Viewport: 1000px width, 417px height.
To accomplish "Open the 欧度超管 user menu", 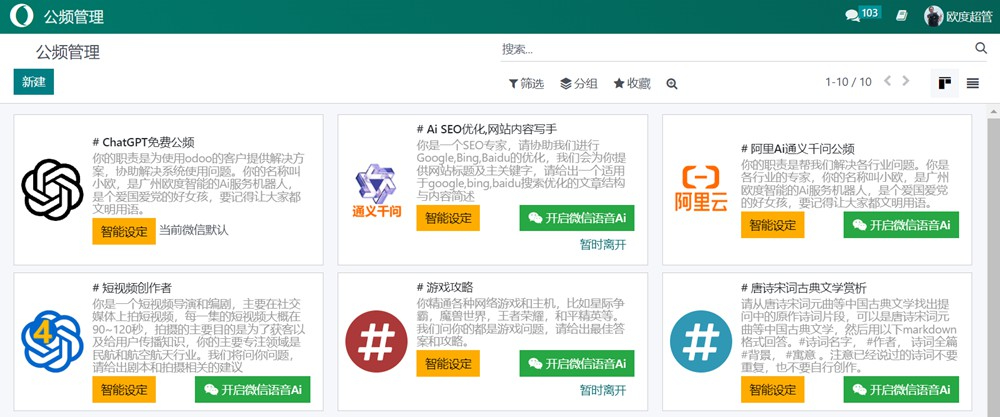I will (959, 17).
